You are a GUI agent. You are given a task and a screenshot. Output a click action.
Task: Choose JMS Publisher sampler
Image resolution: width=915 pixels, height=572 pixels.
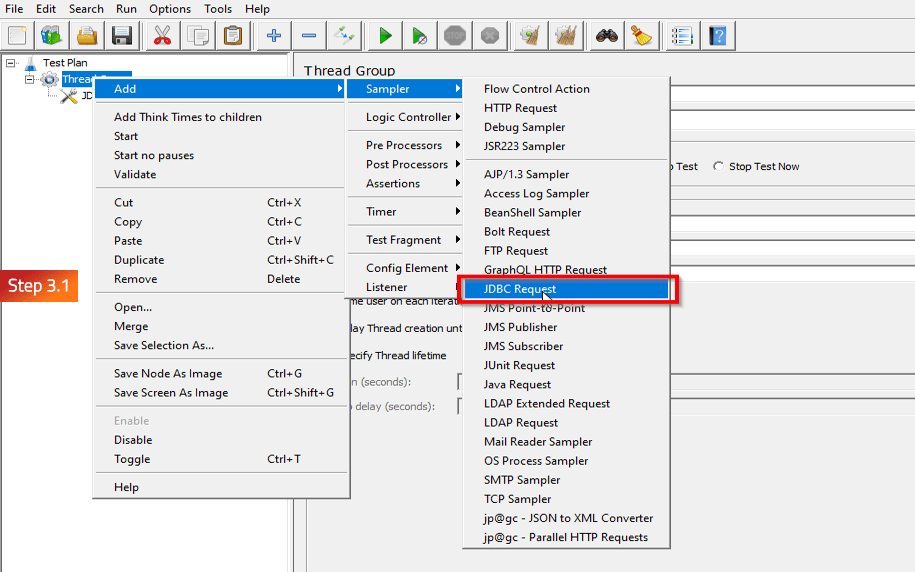click(566, 327)
